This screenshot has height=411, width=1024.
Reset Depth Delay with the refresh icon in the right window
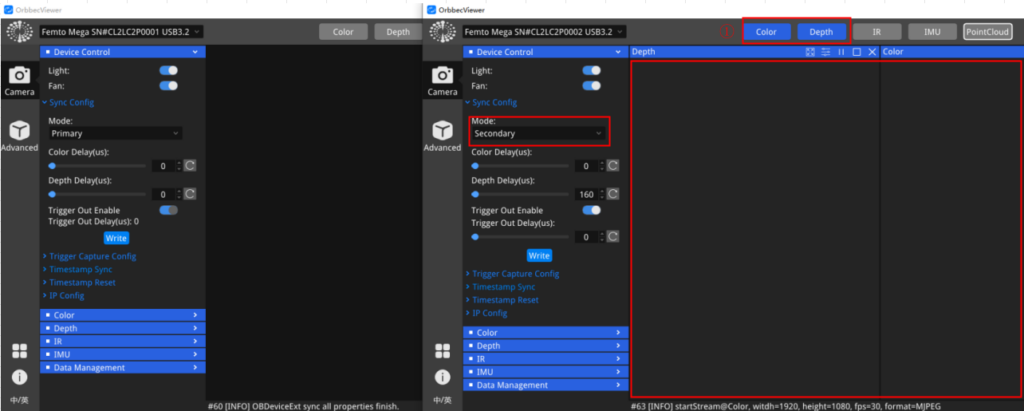613,194
